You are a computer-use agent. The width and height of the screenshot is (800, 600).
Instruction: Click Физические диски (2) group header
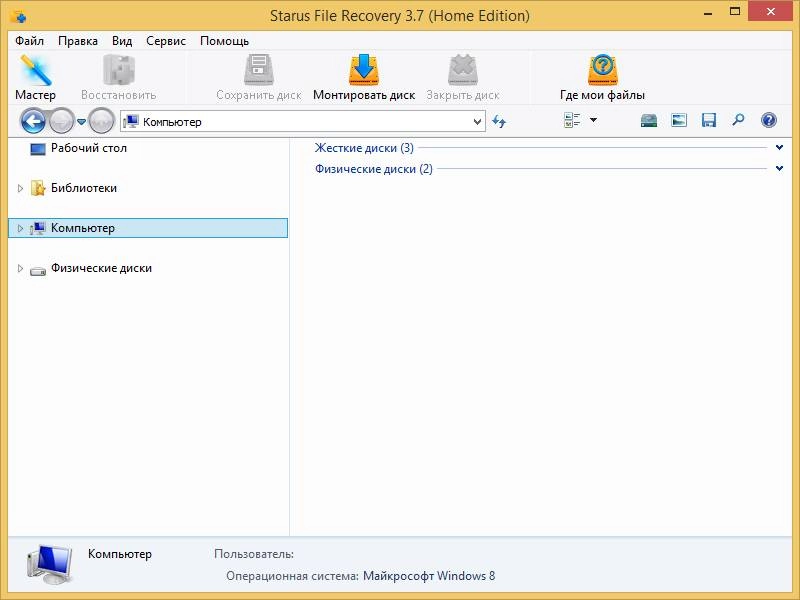point(373,169)
